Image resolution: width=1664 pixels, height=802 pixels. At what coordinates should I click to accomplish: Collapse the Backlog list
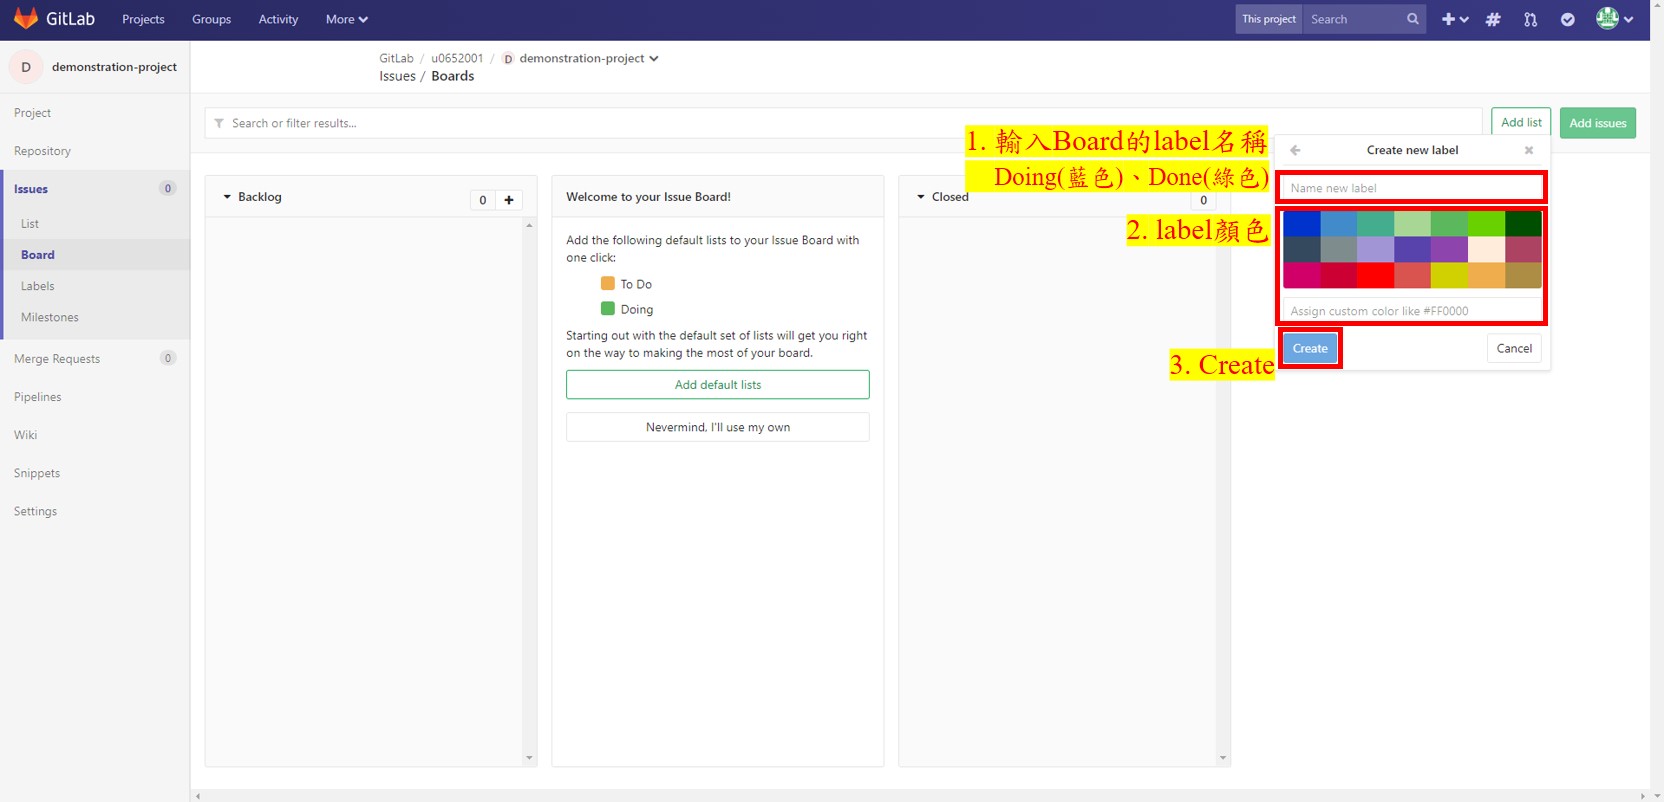(x=227, y=197)
